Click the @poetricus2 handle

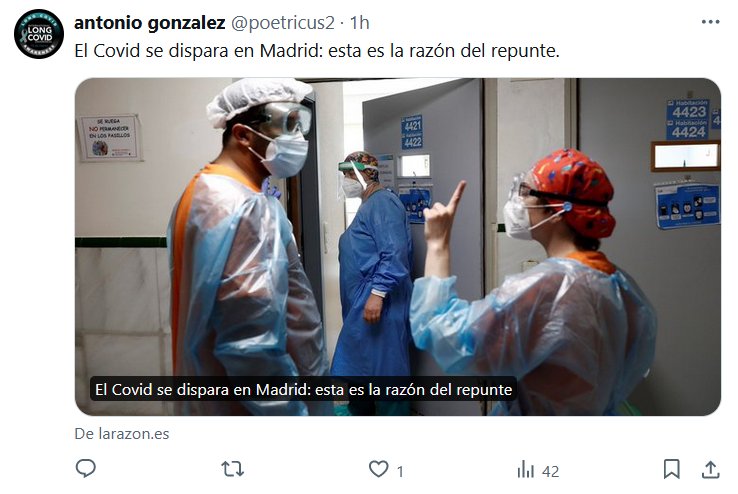point(283,23)
